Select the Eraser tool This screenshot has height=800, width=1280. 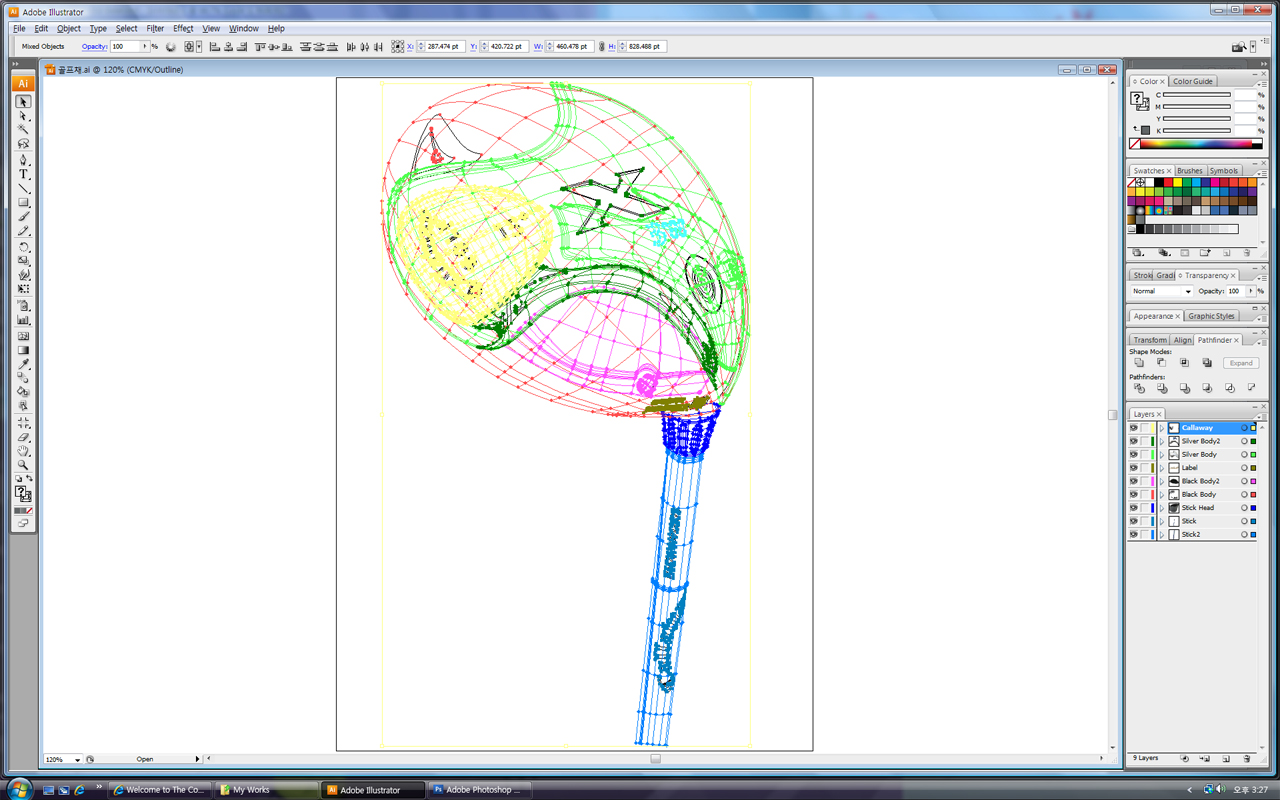(x=23, y=437)
